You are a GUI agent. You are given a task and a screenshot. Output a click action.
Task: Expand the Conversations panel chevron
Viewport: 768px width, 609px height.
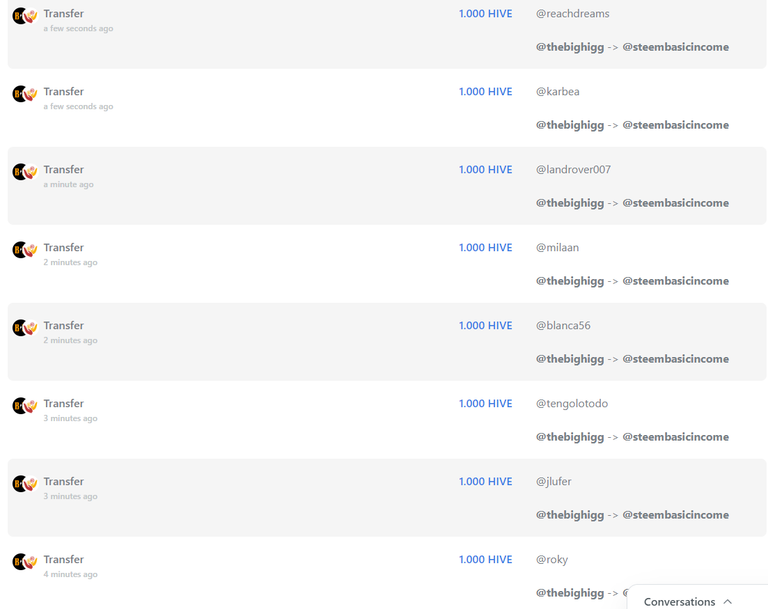point(728,602)
